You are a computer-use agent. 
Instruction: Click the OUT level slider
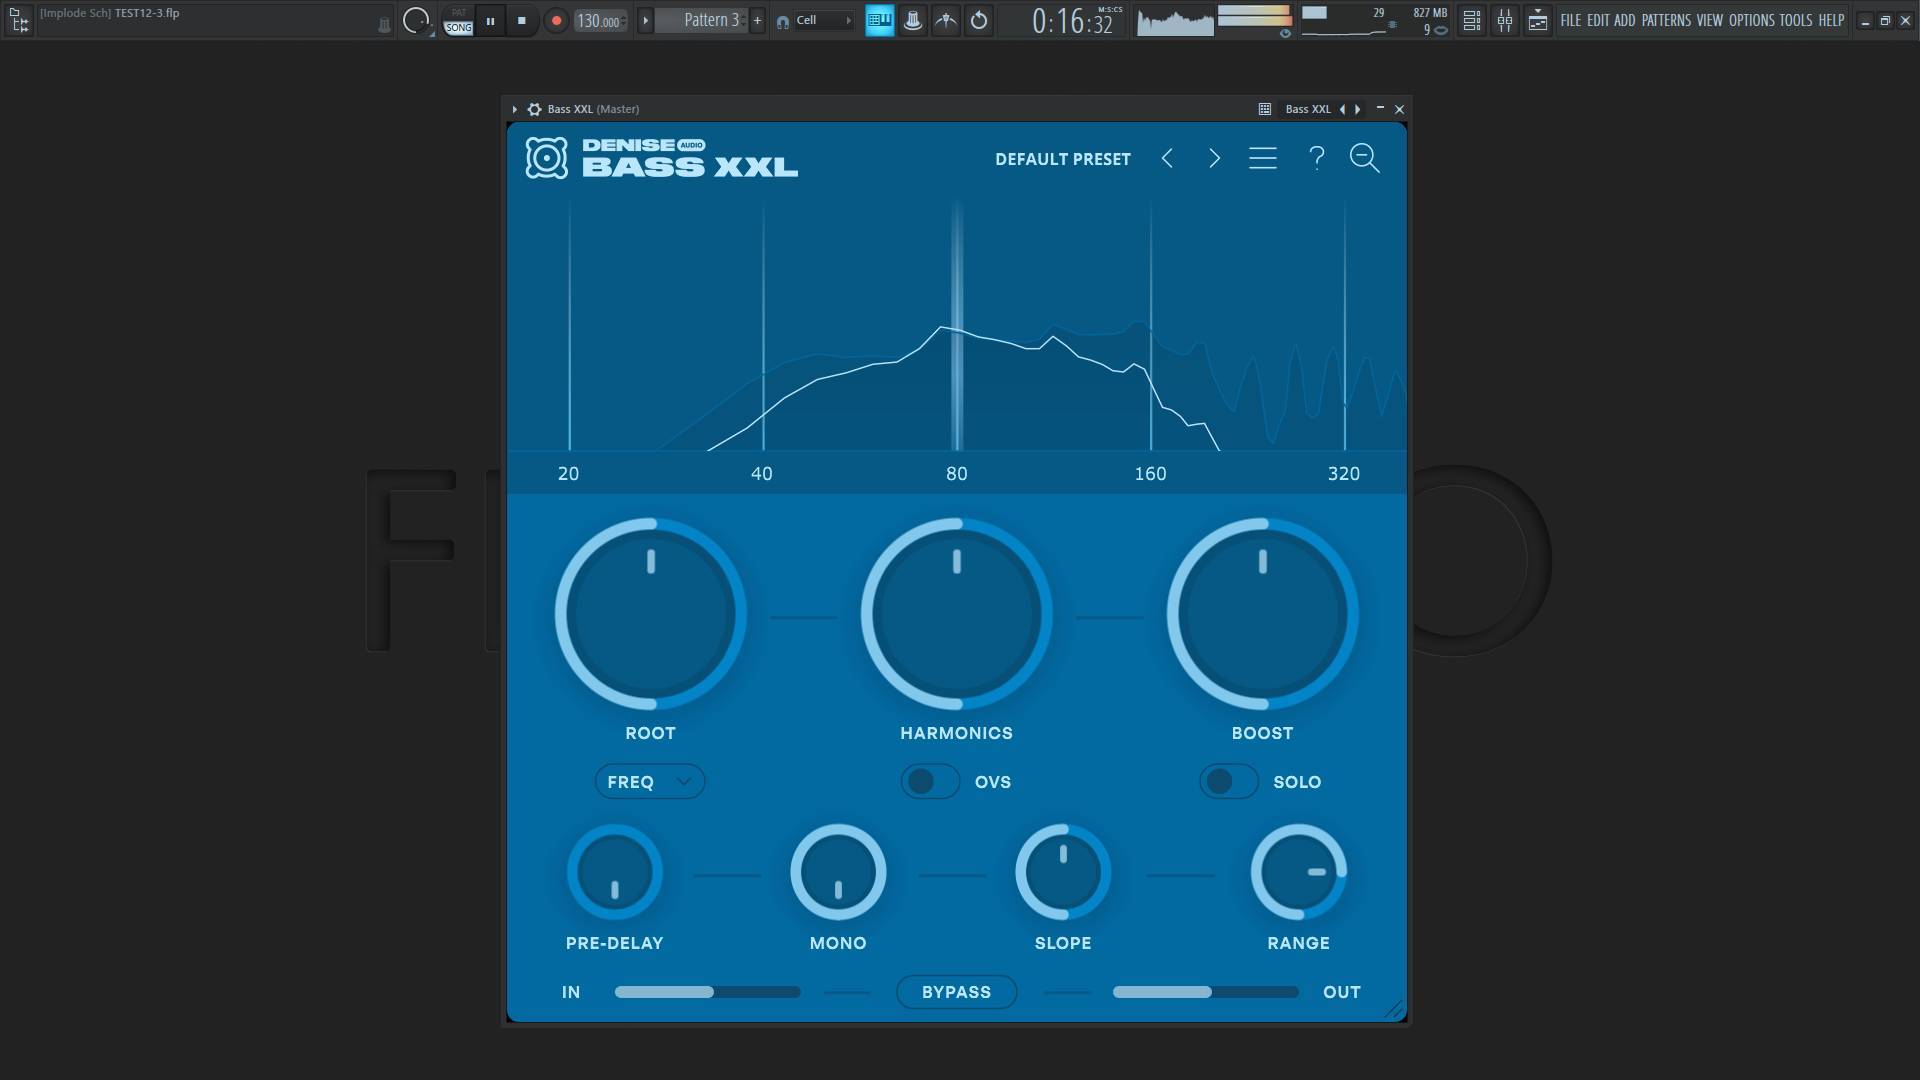pyautogui.click(x=1206, y=992)
